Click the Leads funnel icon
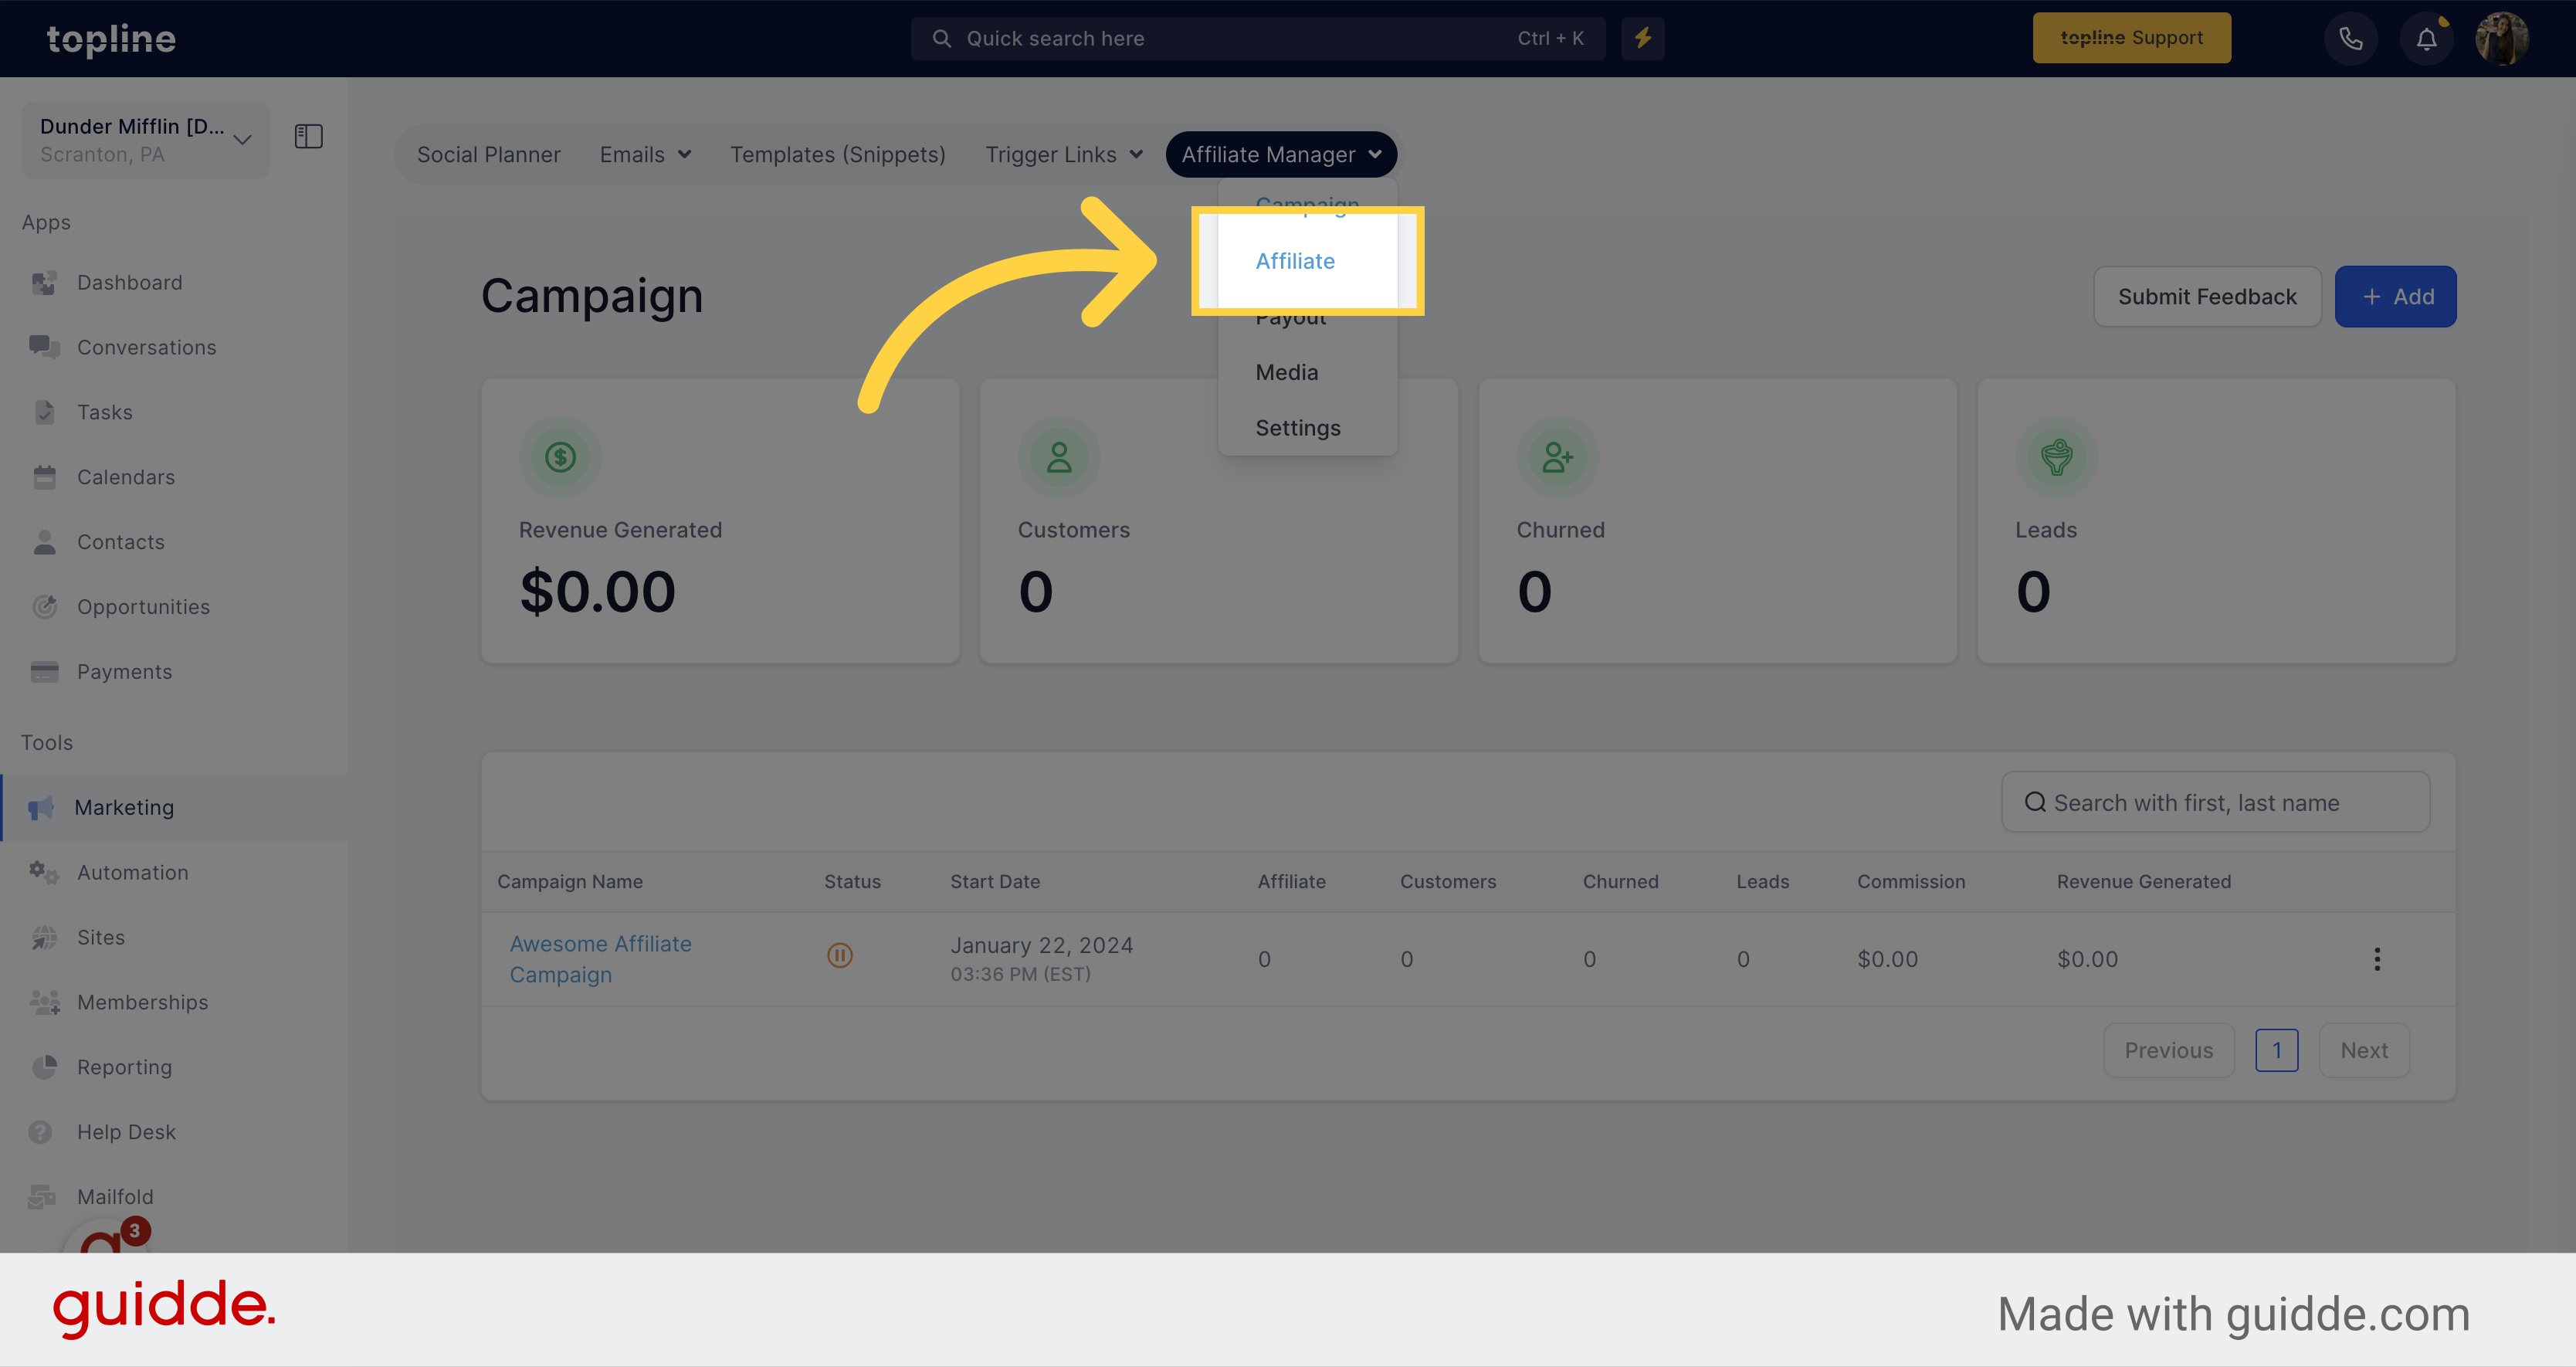Viewport: 2576px width, 1367px height. point(2056,457)
